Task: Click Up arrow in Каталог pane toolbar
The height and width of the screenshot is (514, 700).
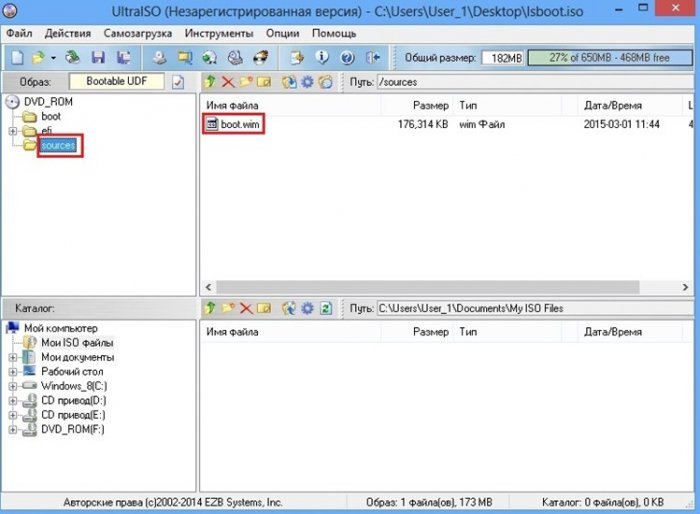Action: [x=210, y=308]
